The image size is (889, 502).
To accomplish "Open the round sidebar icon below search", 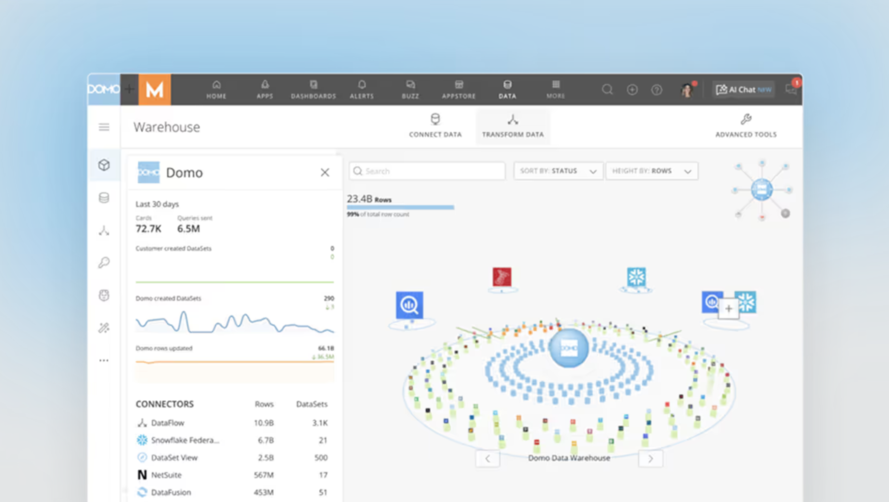I will coord(104,296).
